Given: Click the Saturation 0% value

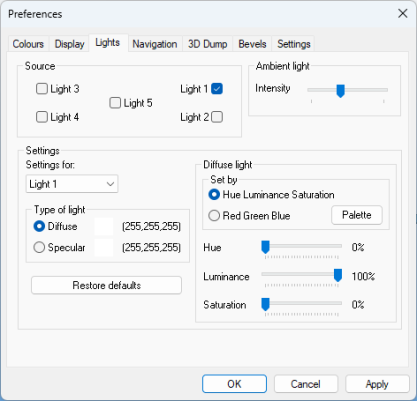Looking at the screenshot, I should (x=358, y=305).
